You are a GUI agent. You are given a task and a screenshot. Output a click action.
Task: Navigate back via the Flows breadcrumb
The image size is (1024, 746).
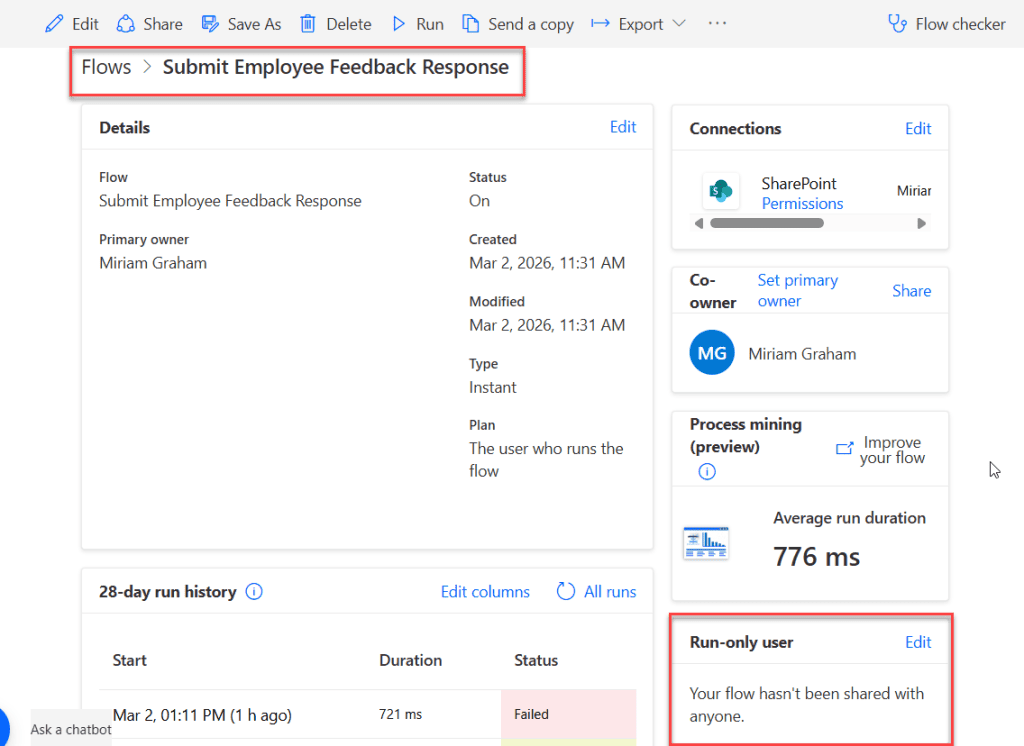click(106, 67)
